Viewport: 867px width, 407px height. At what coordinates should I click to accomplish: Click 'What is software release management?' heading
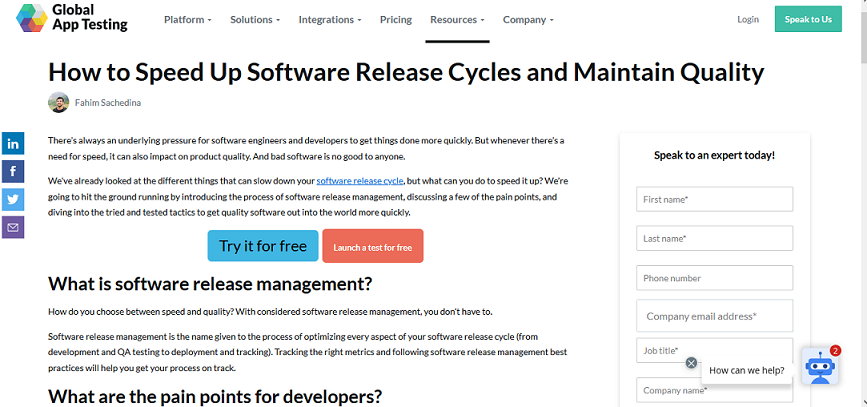210,284
